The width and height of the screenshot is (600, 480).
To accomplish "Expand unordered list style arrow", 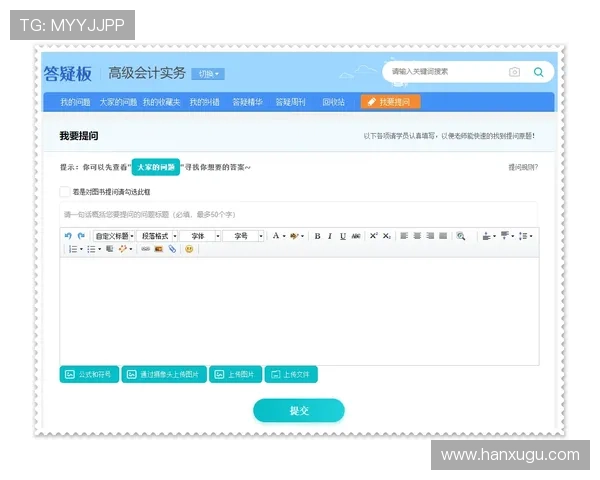I will coord(100,249).
